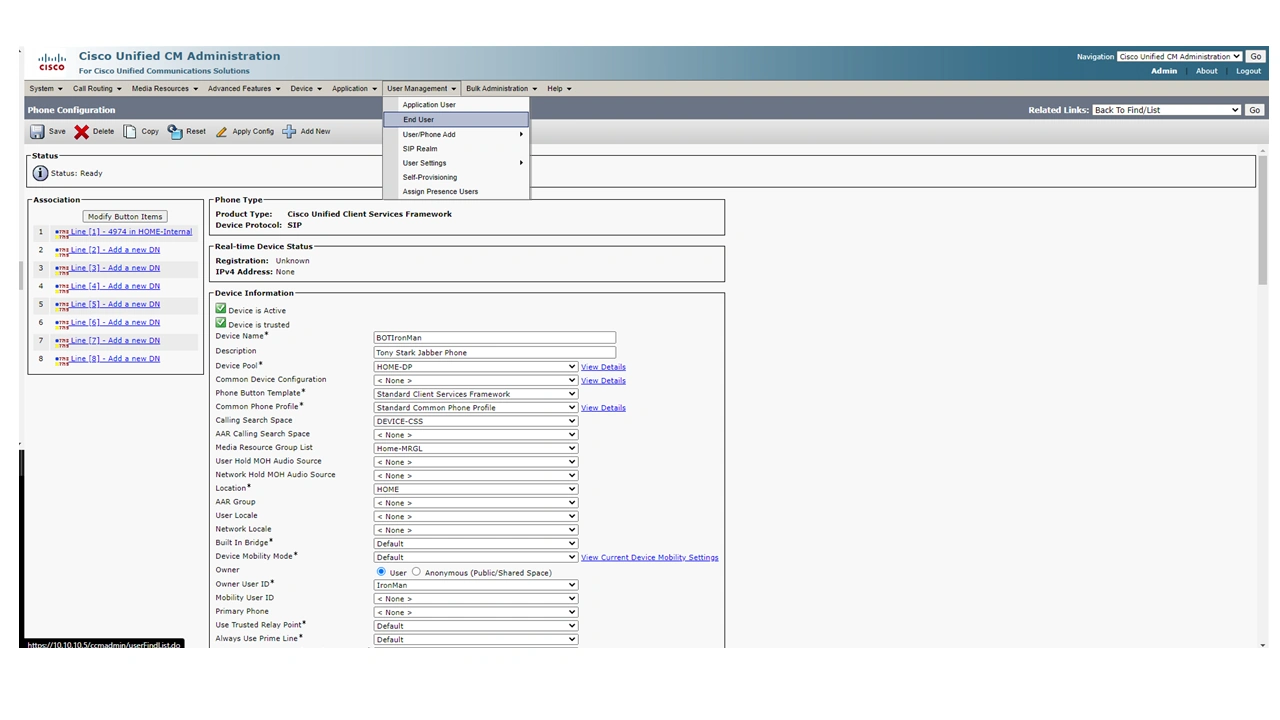
Task: Open the Calling Search Space dropdown showing DEVICE-CSS
Action: [x=476, y=421]
